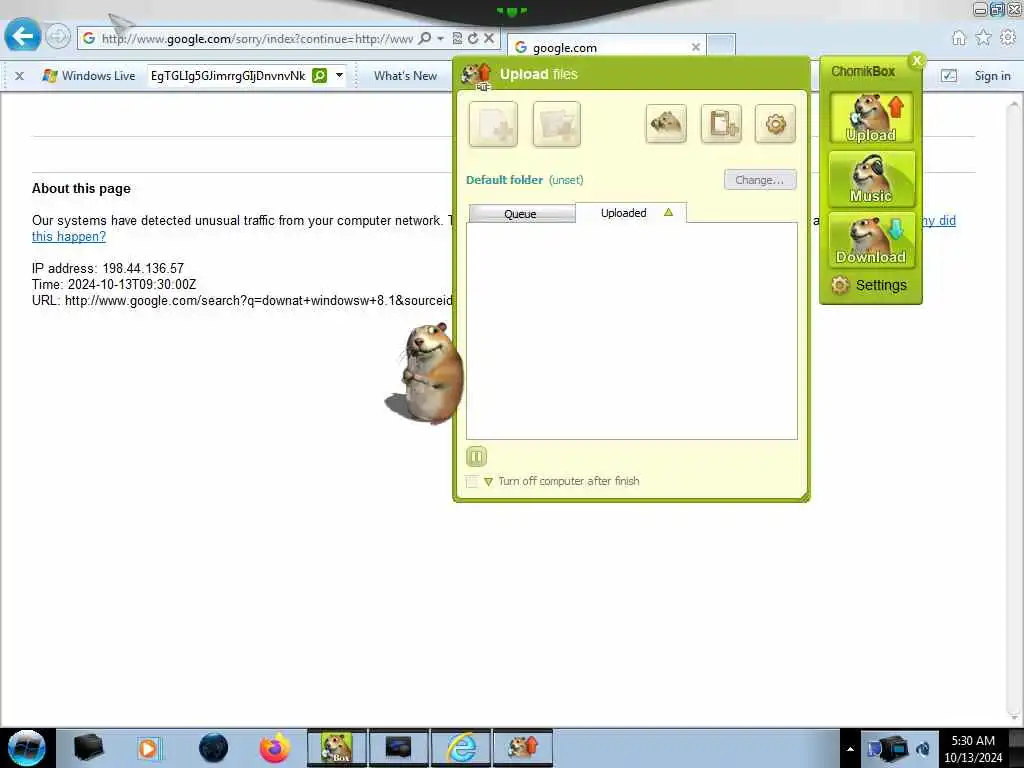Image resolution: width=1024 pixels, height=768 pixels.
Task: Switch to Internet Explorer taskbar button
Action: click(x=460, y=748)
